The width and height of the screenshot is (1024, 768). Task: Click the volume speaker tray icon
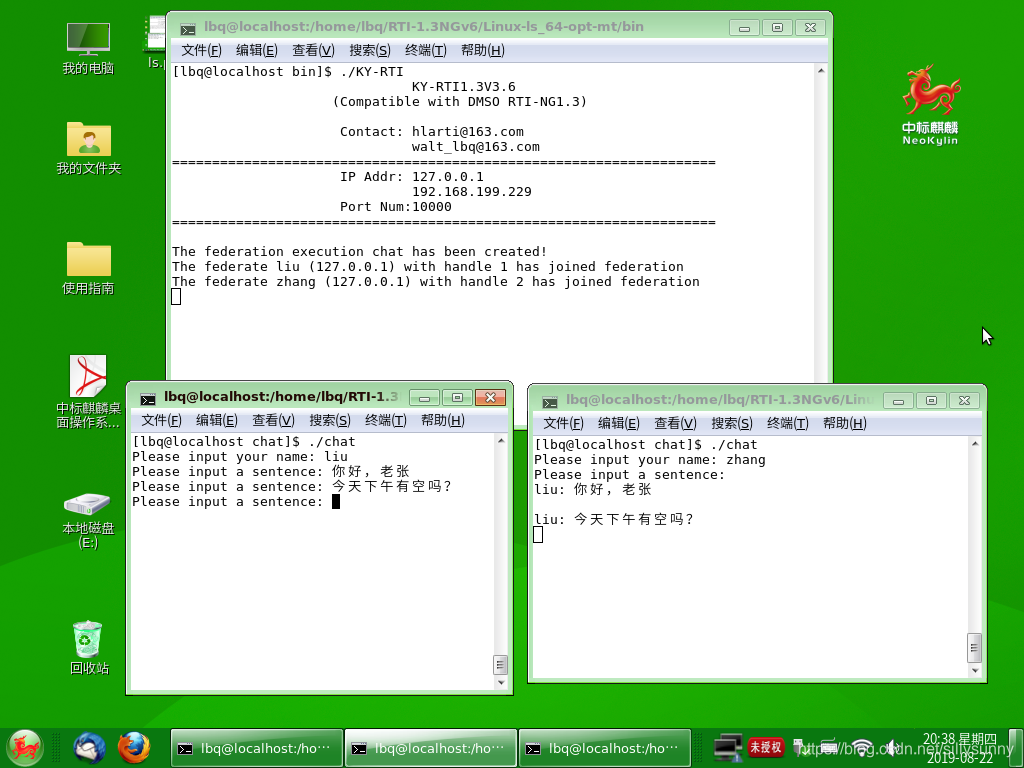[x=891, y=748]
